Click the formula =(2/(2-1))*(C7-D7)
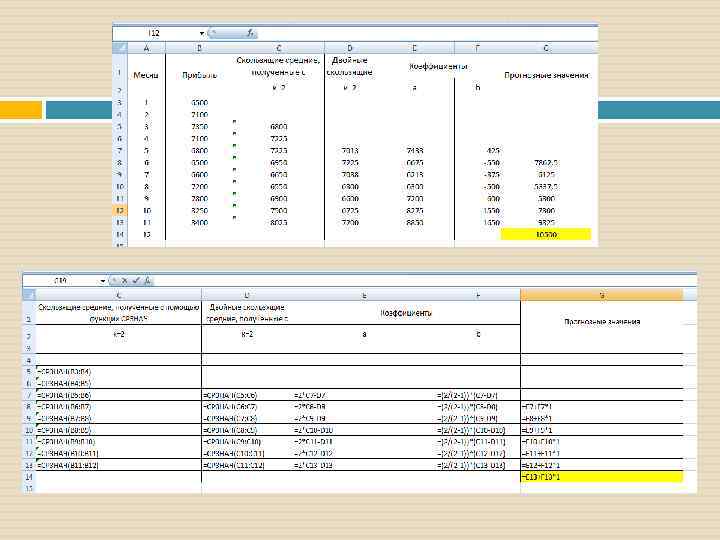The height and width of the screenshot is (540, 720). (x=467, y=395)
